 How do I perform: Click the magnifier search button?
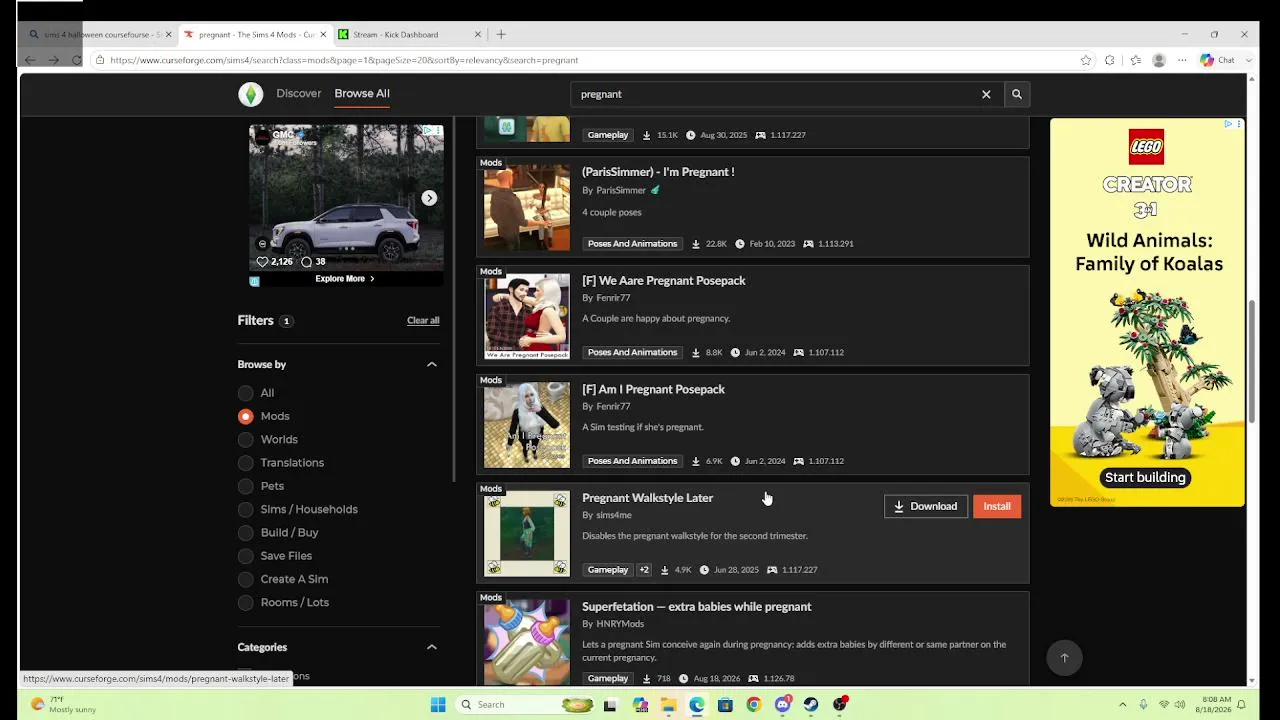click(x=1016, y=94)
